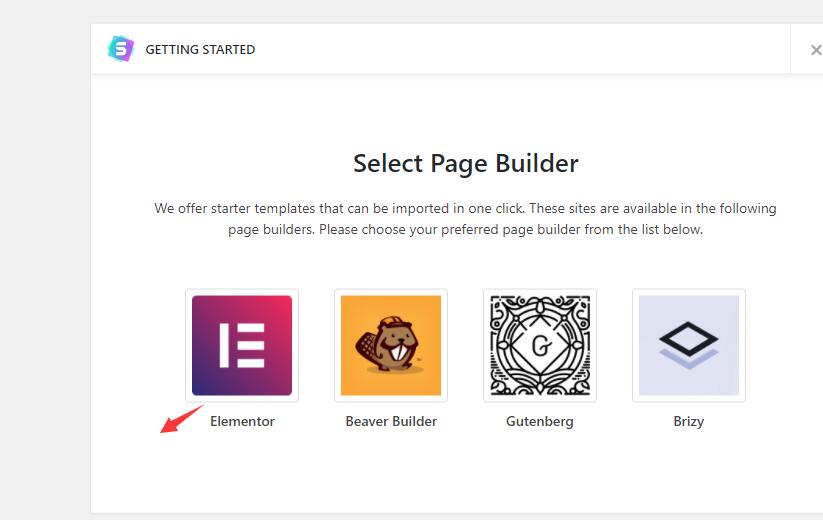Click the beaver's face in Beaver Builder logo
This screenshot has width=823, height=520.
pyautogui.click(x=399, y=344)
